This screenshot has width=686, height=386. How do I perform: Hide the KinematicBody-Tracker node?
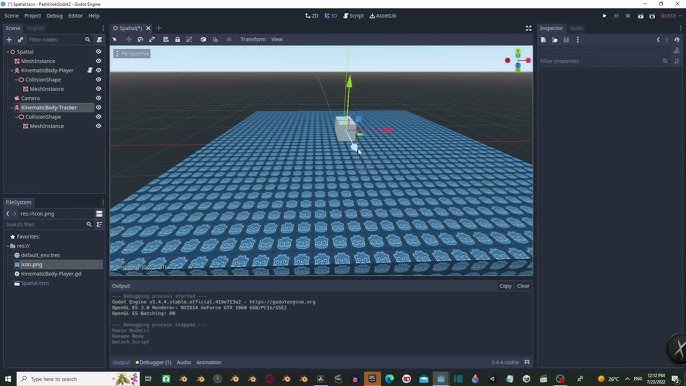click(x=98, y=107)
